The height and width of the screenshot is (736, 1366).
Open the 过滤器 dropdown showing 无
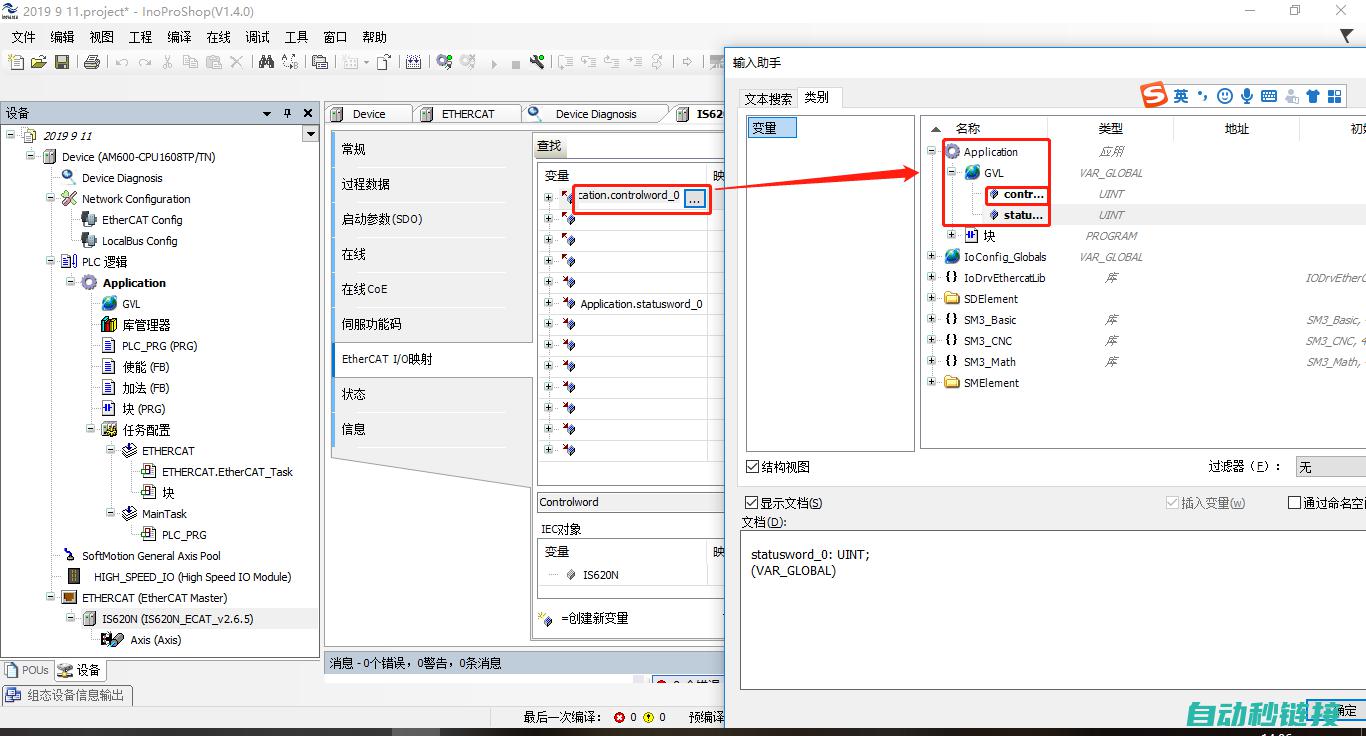1330,467
